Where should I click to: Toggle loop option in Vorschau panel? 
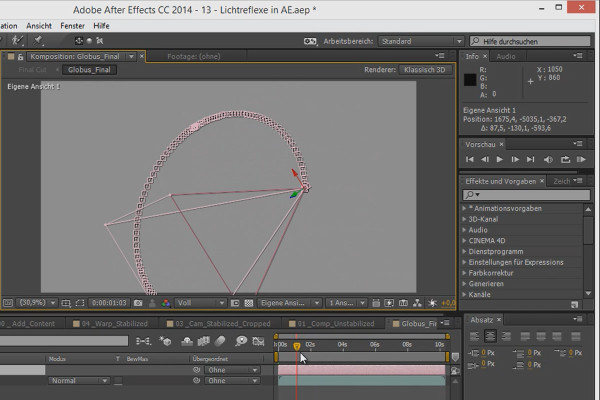coord(566,159)
